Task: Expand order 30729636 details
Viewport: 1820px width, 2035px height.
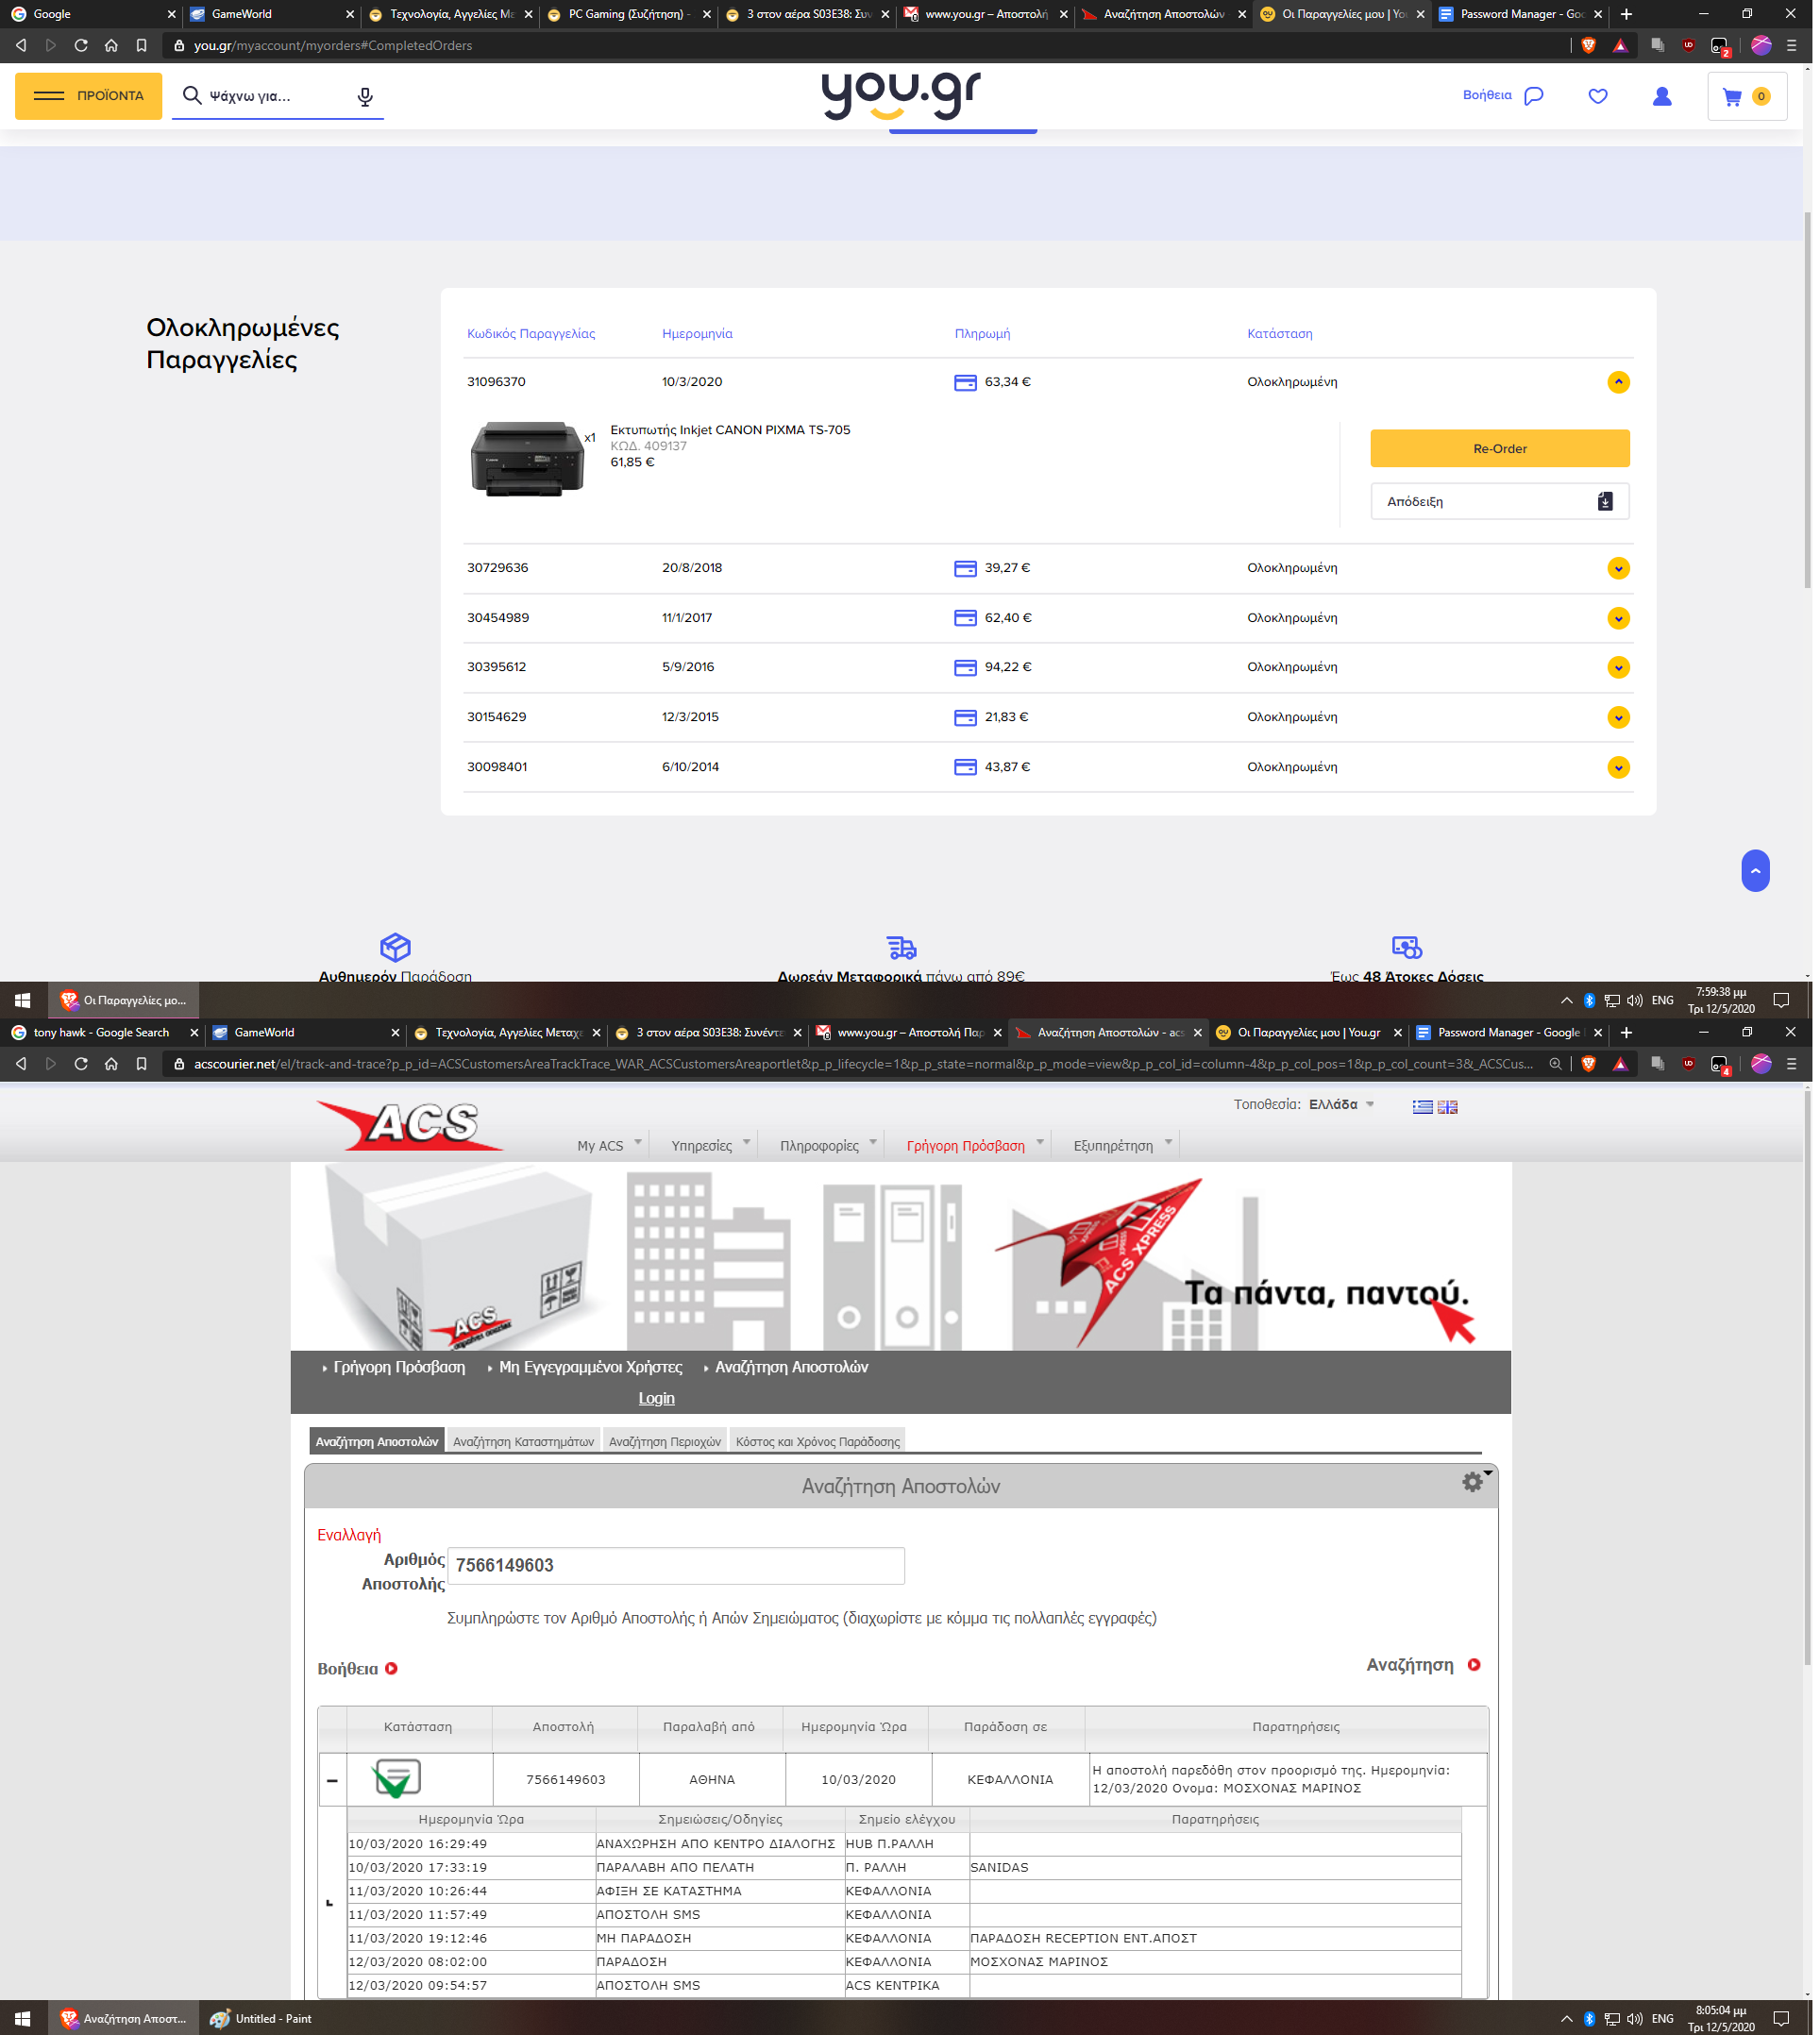Action: (1618, 568)
